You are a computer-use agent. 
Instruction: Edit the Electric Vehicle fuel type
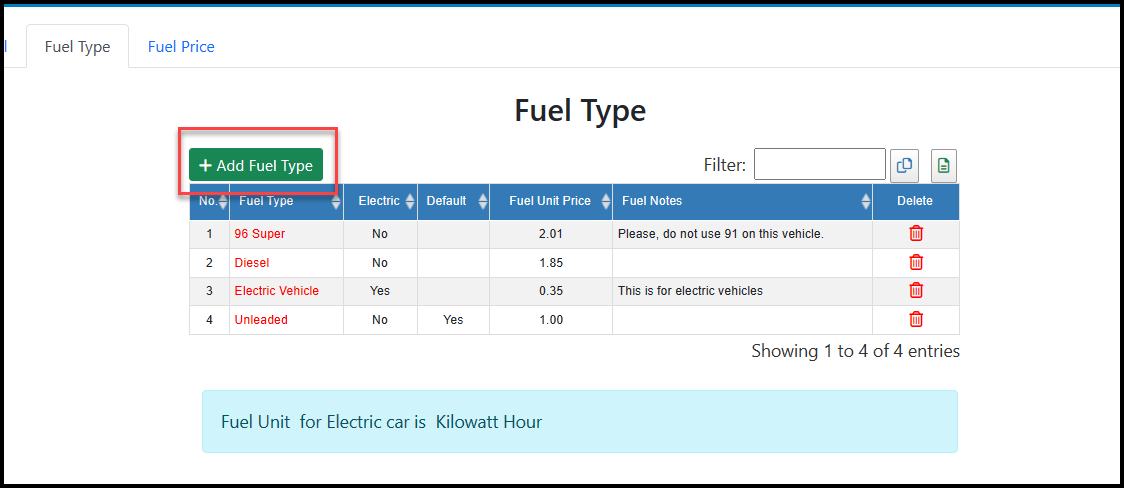pyautogui.click(x=277, y=291)
